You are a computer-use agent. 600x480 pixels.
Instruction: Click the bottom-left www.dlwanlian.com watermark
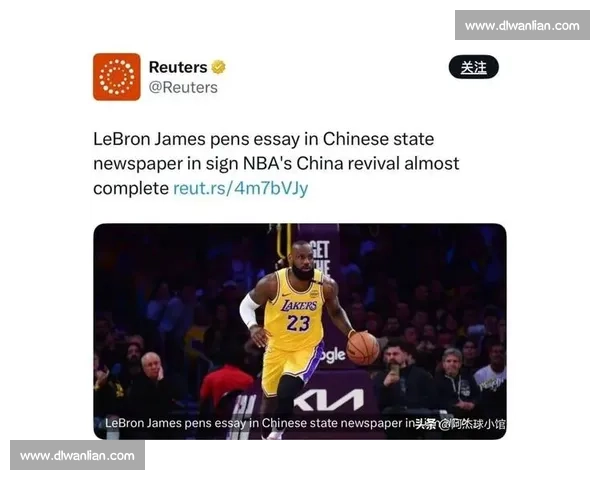[x=77, y=455]
